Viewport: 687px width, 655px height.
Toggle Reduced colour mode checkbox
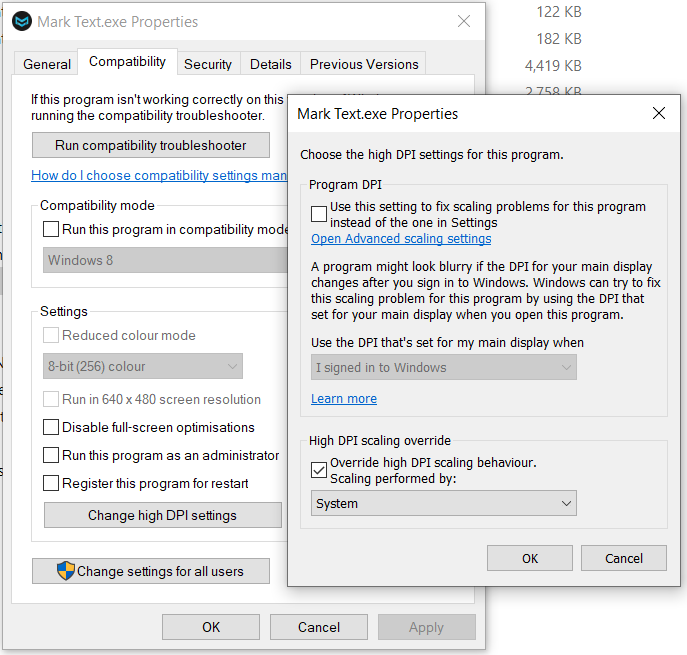[51, 335]
